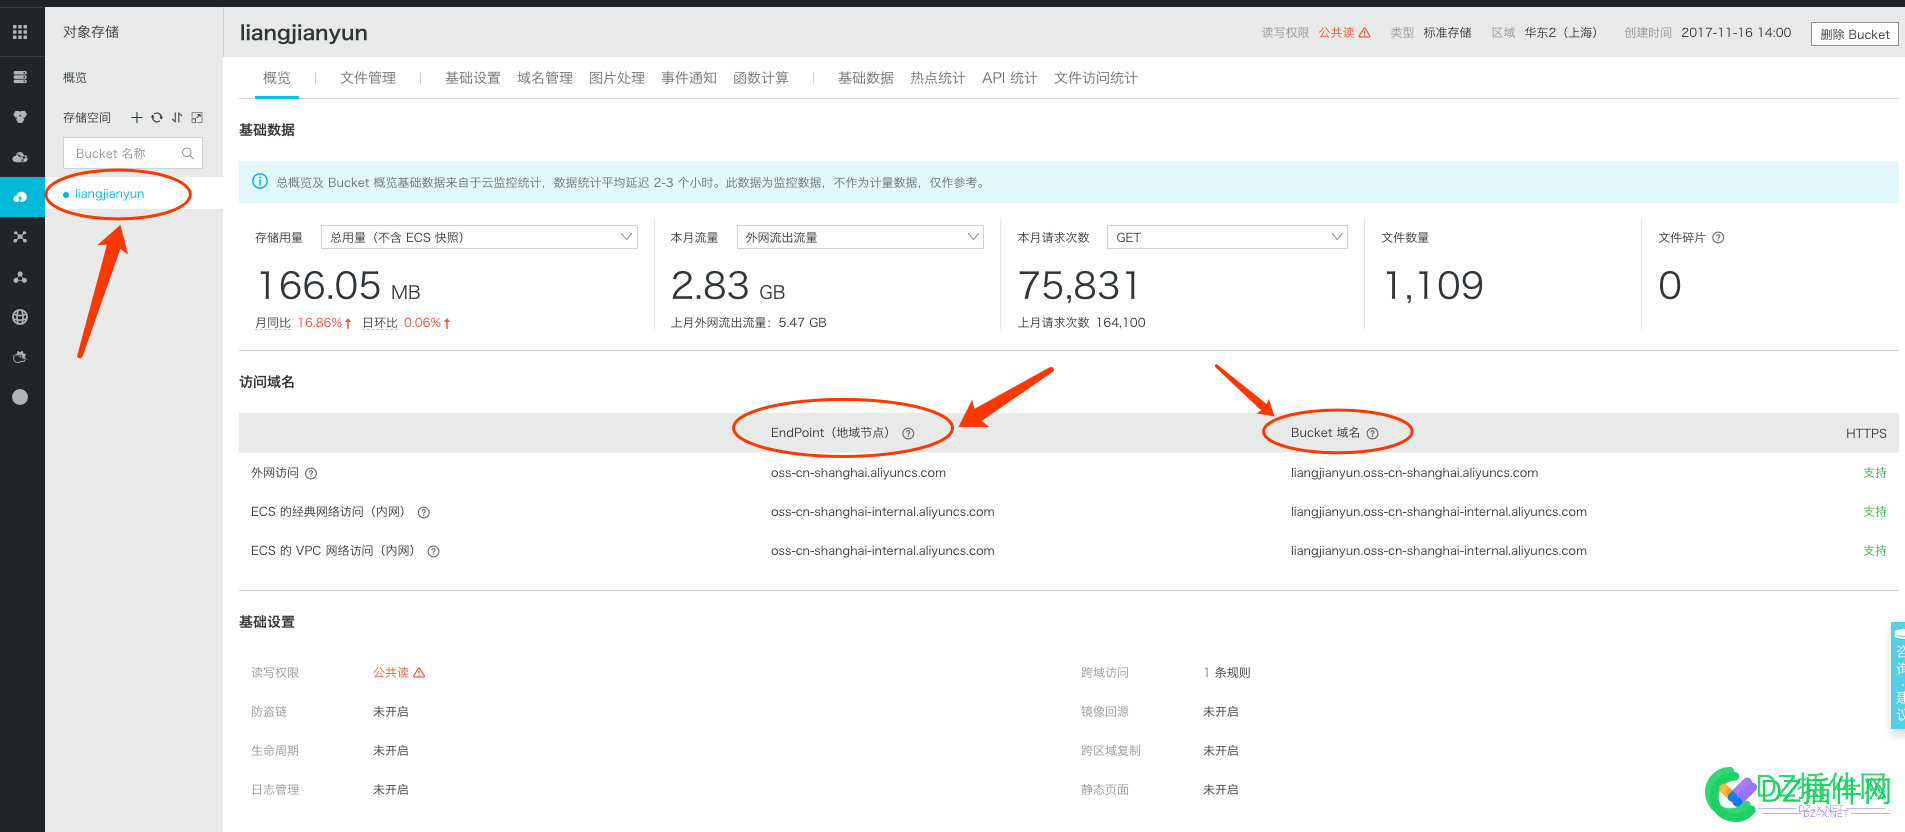Click the 删除 Bucket button

coord(1855,34)
